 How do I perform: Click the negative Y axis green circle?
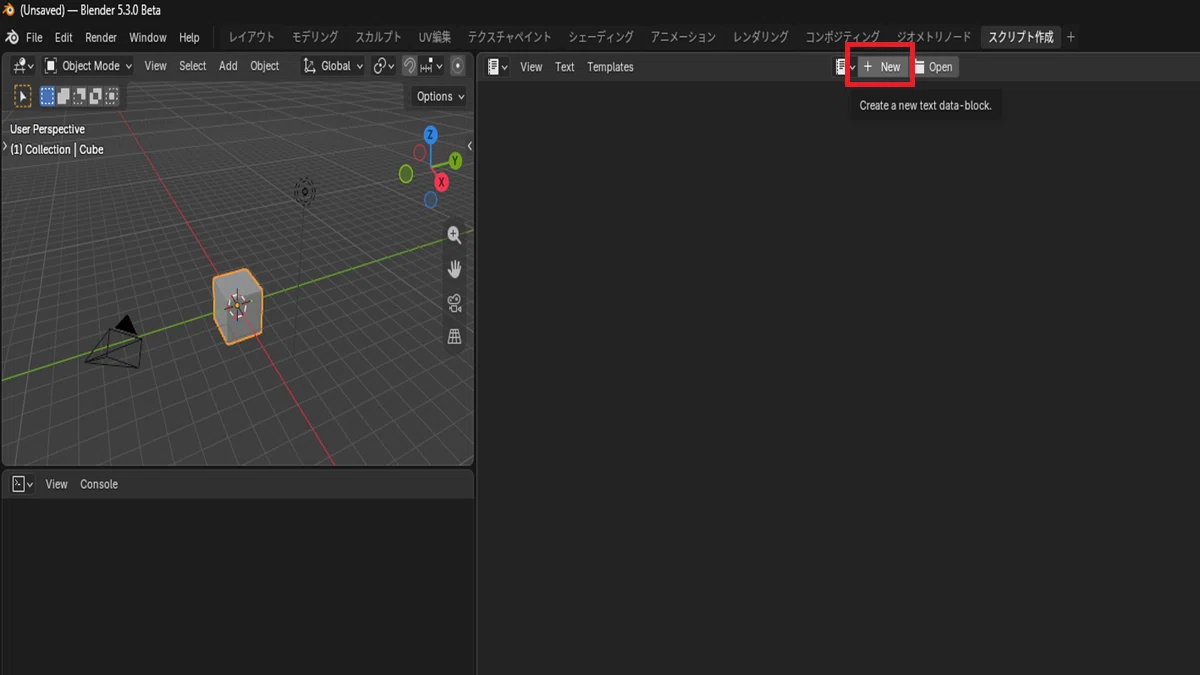pos(406,174)
